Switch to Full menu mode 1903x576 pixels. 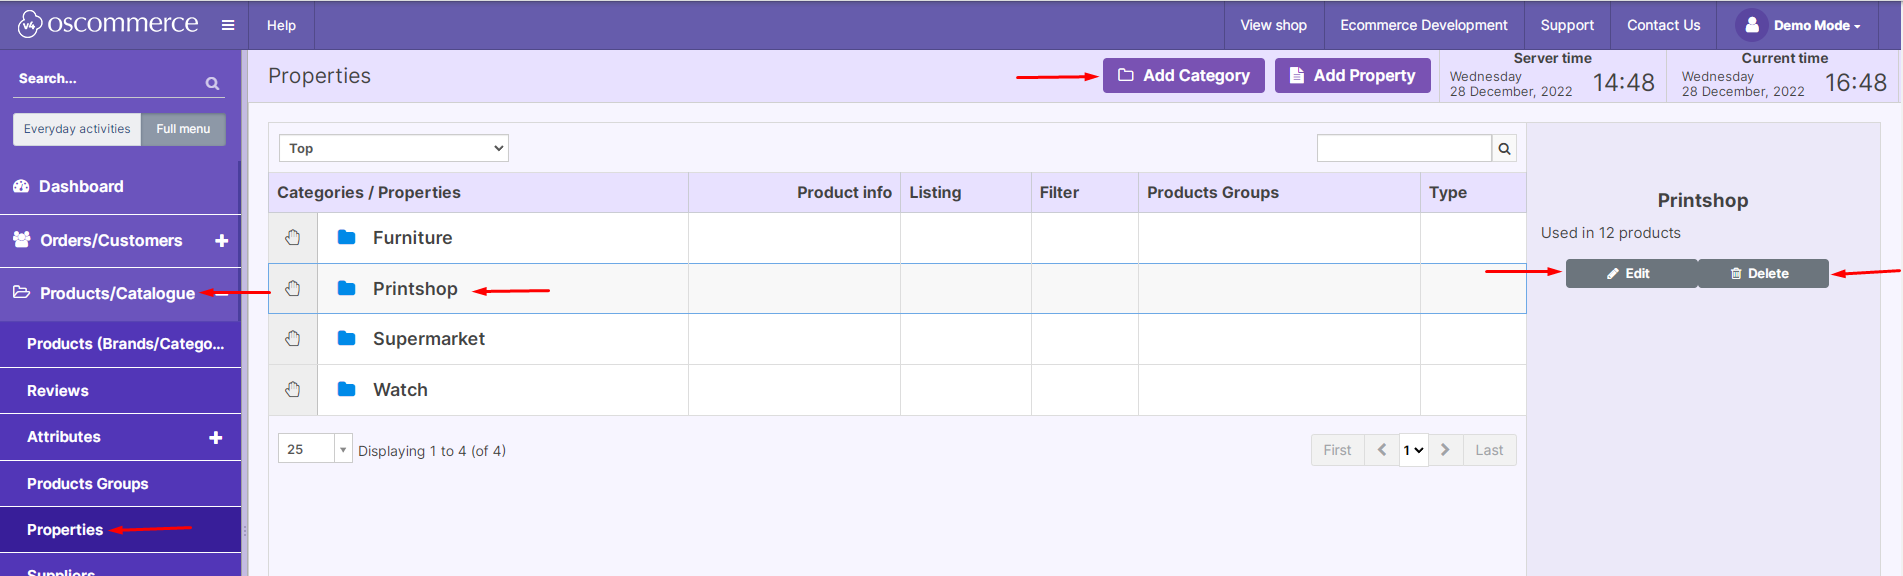coord(183,129)
